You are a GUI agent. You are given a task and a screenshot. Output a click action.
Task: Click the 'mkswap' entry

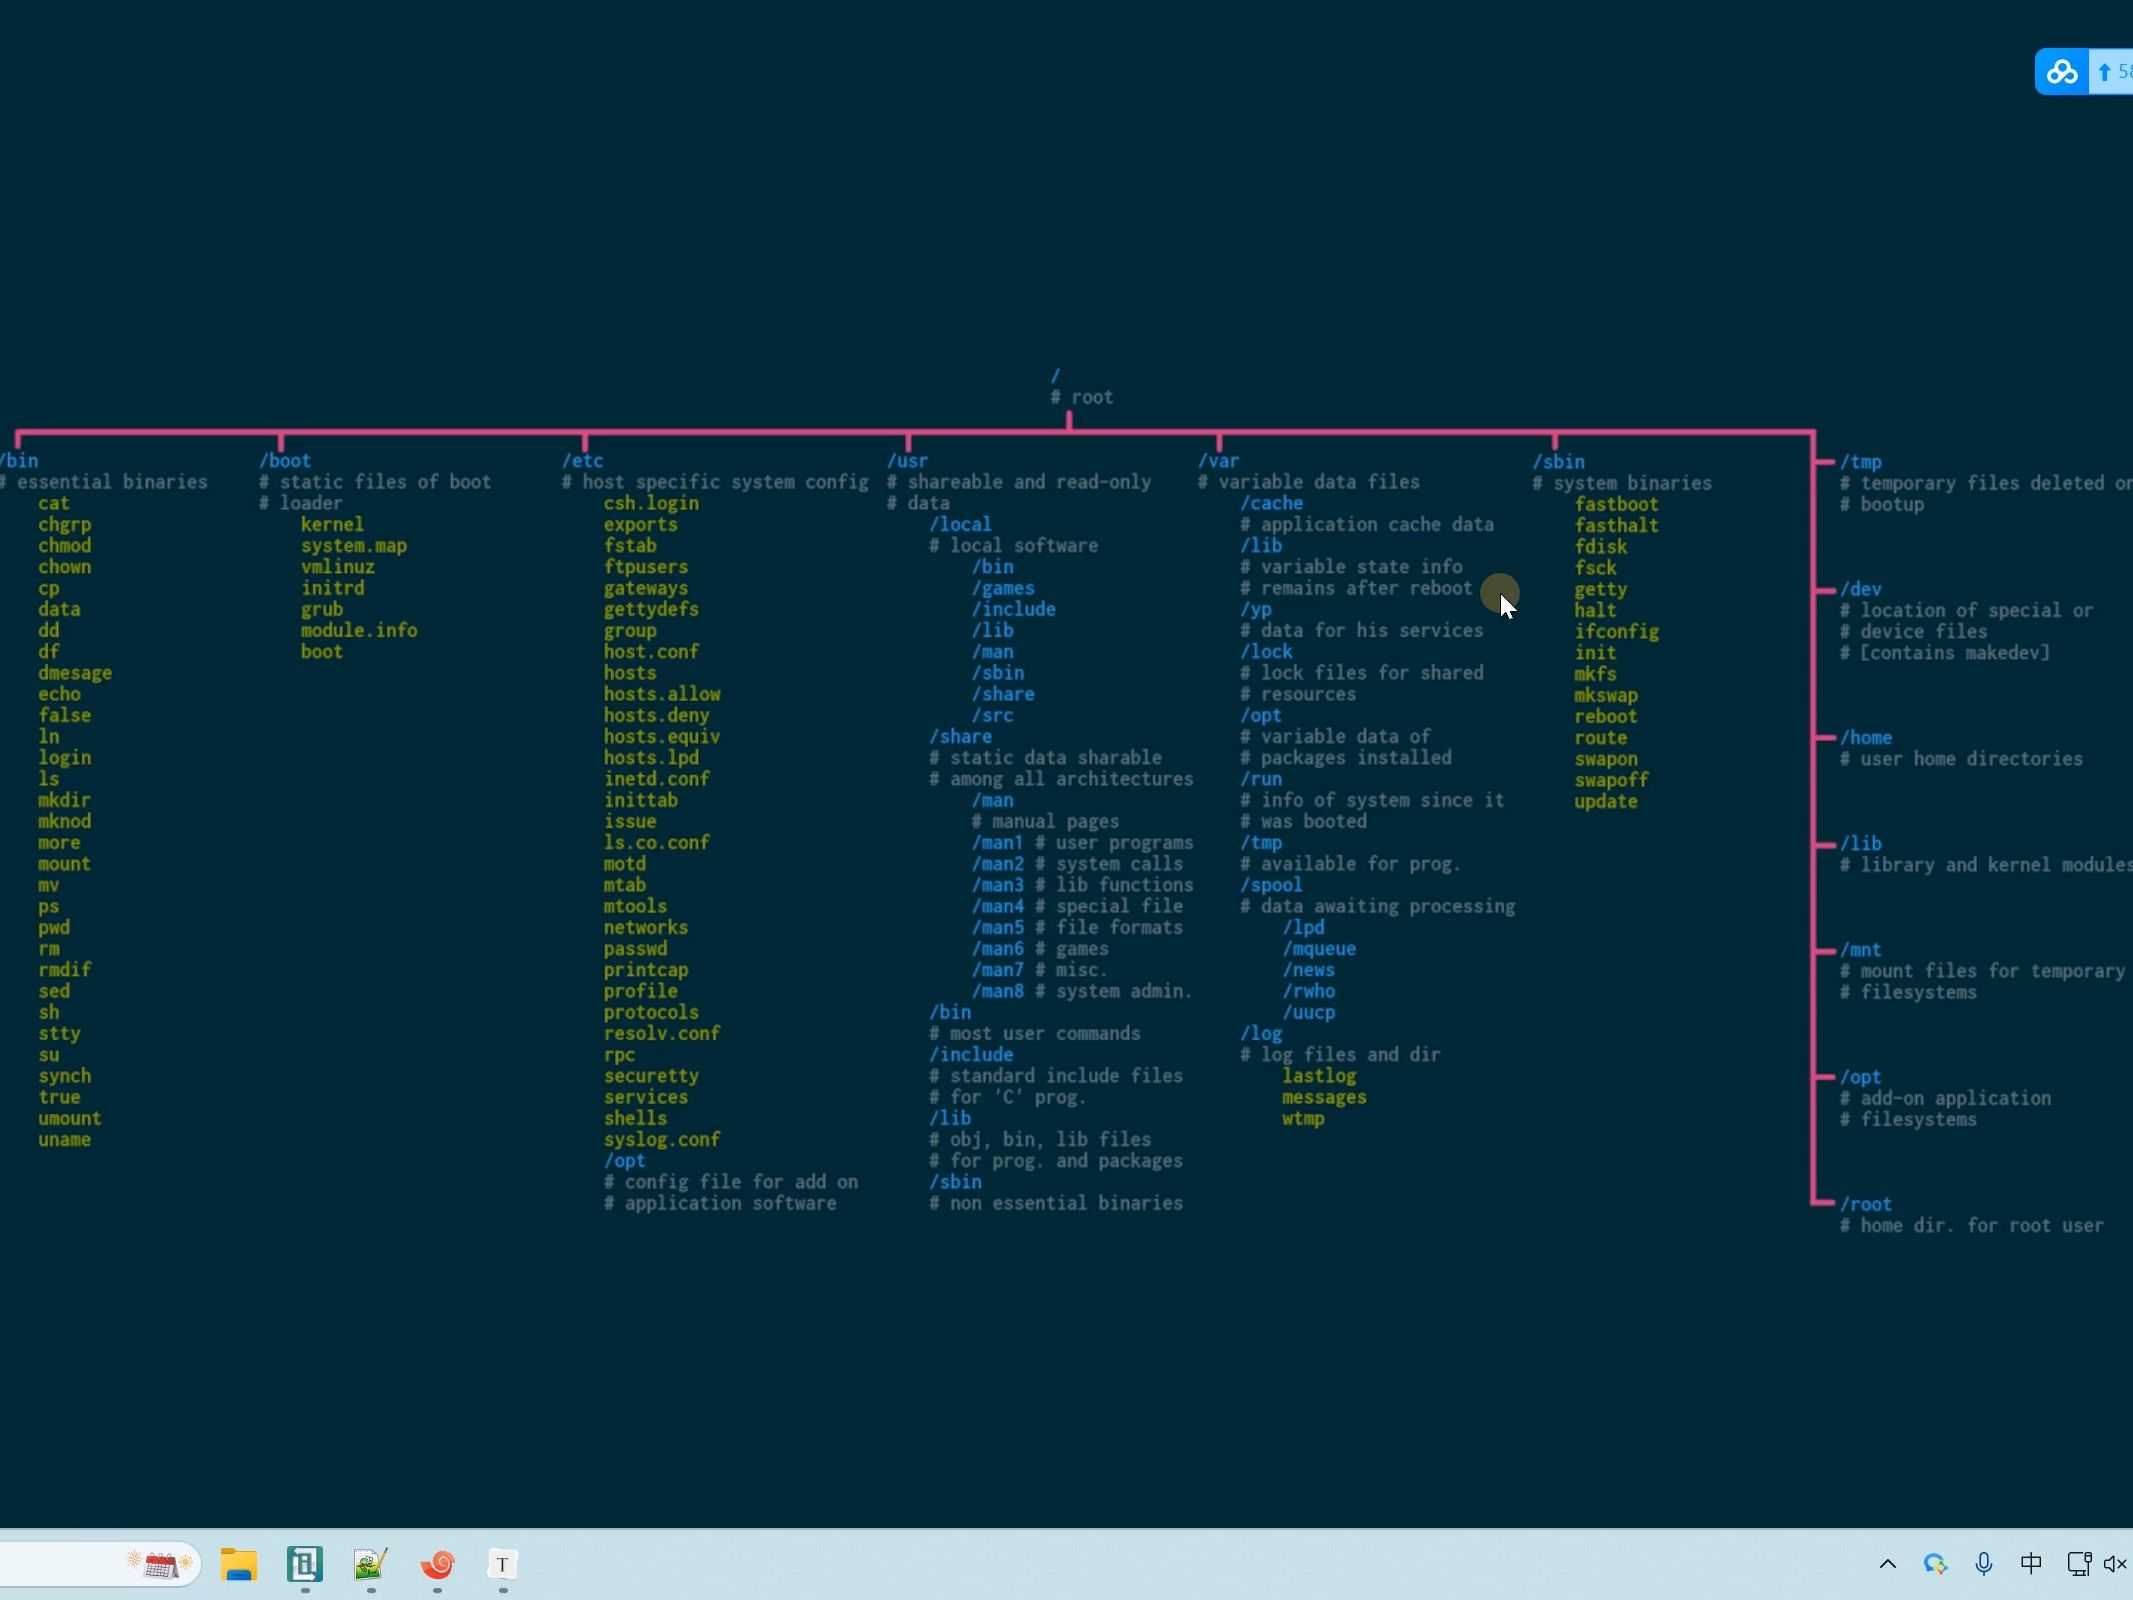pyautogui.click(x=1606, y=695)
